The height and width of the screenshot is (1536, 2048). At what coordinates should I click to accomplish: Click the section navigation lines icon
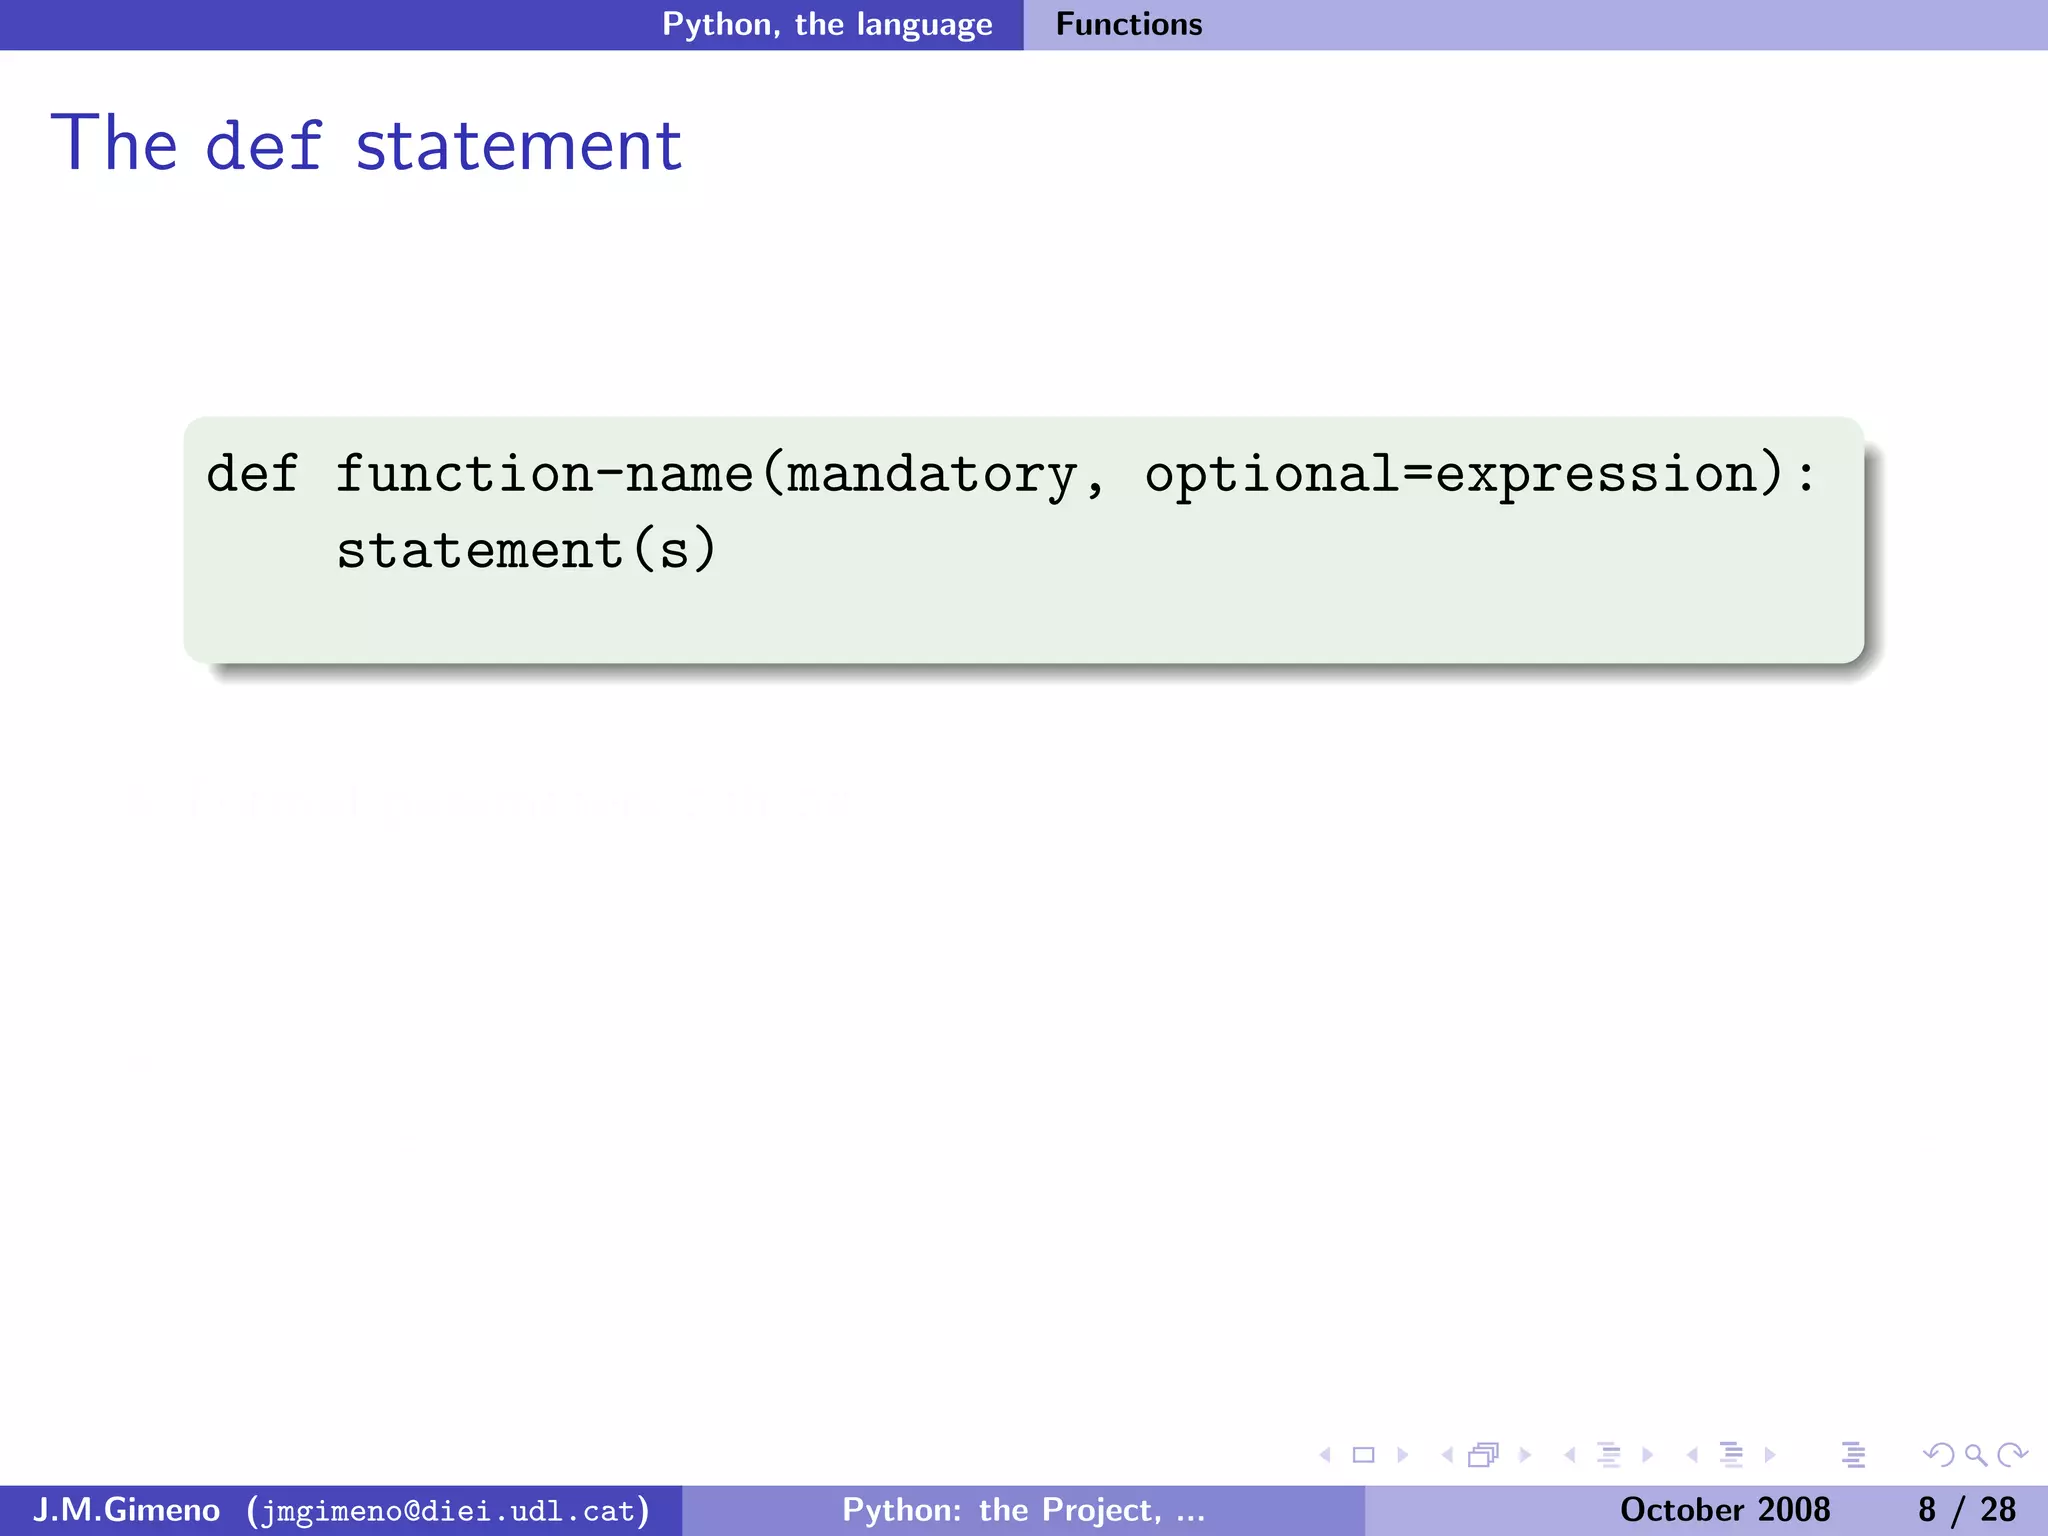tap(1731, 1455)
